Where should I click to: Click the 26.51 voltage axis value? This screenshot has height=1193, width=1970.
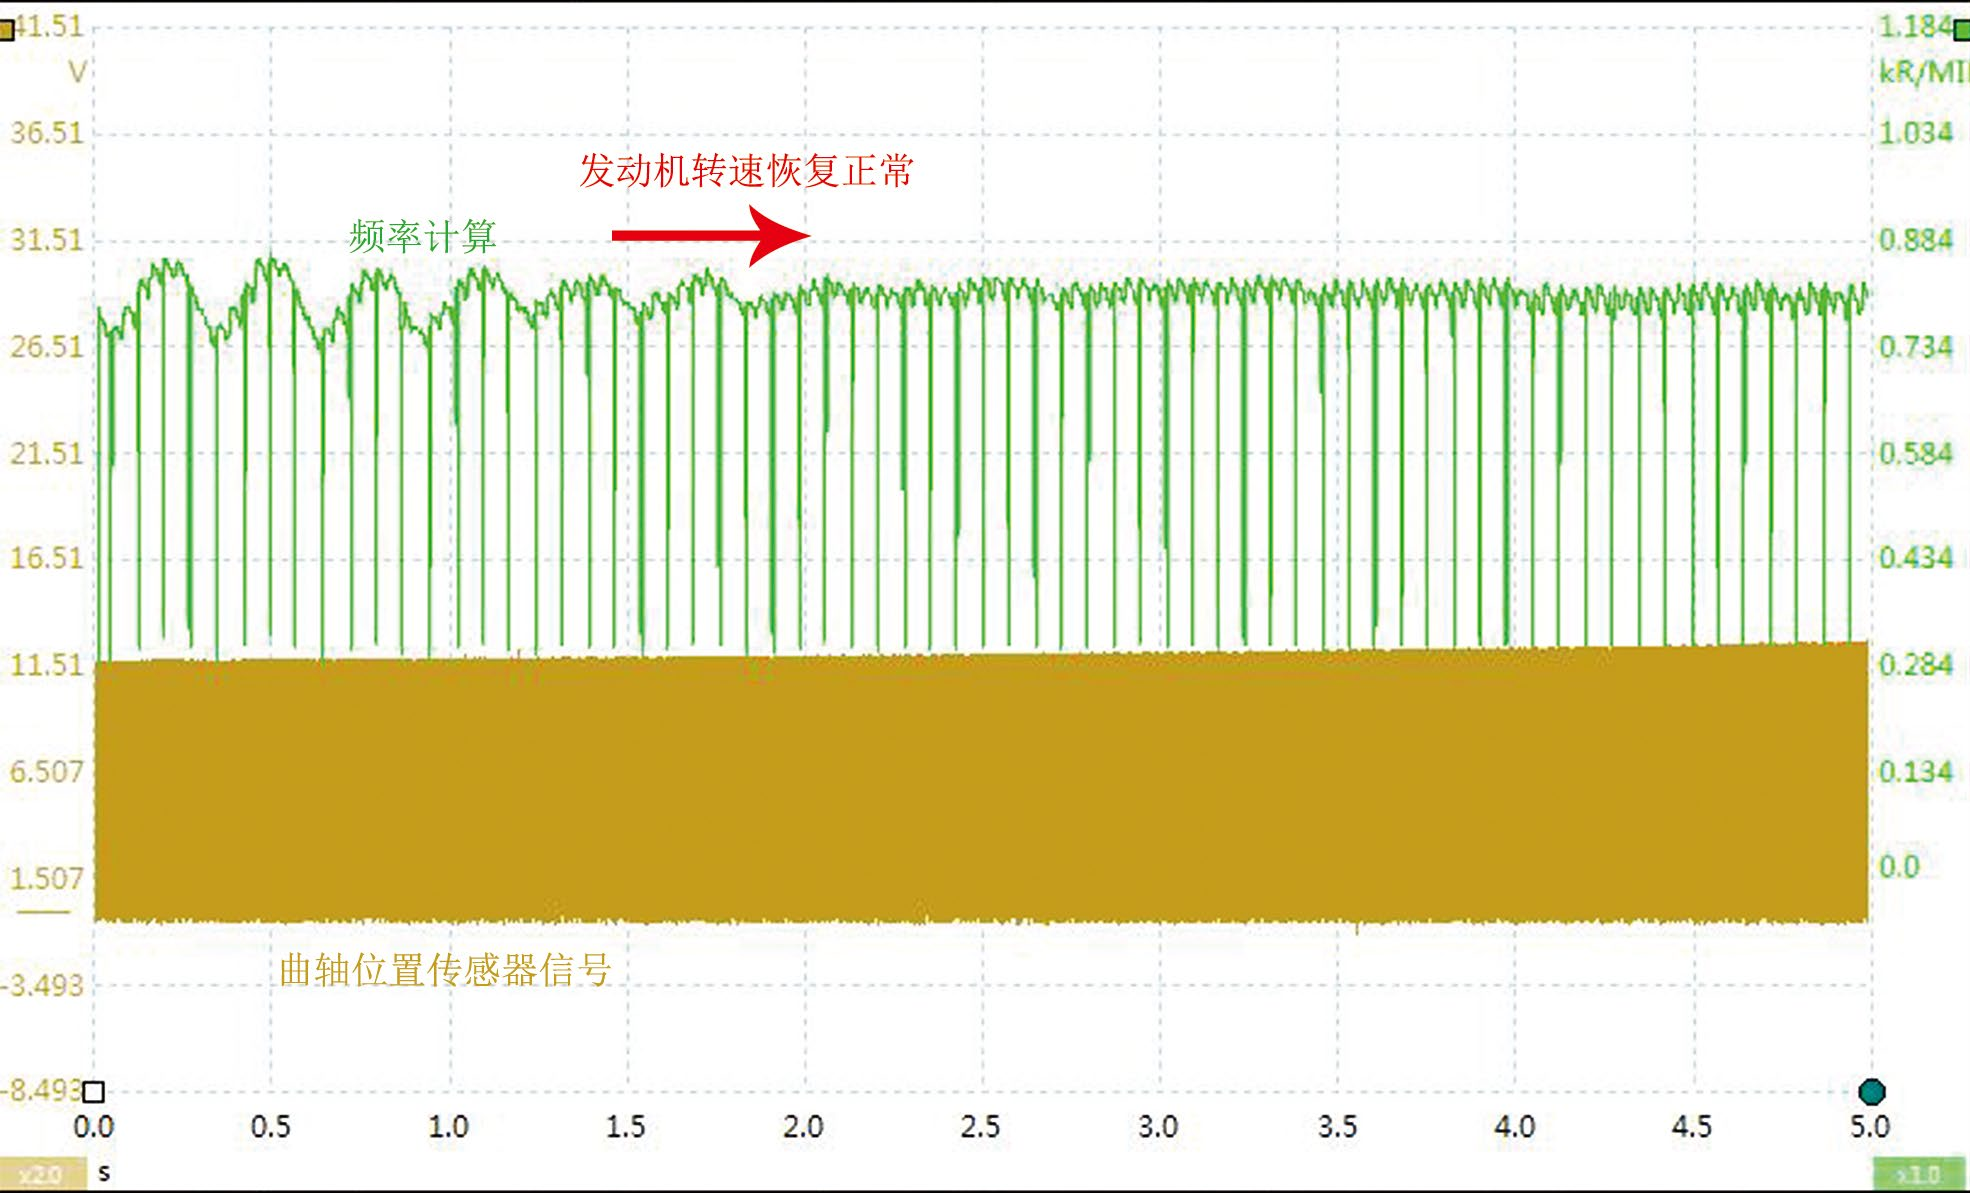tap(47, 347)
